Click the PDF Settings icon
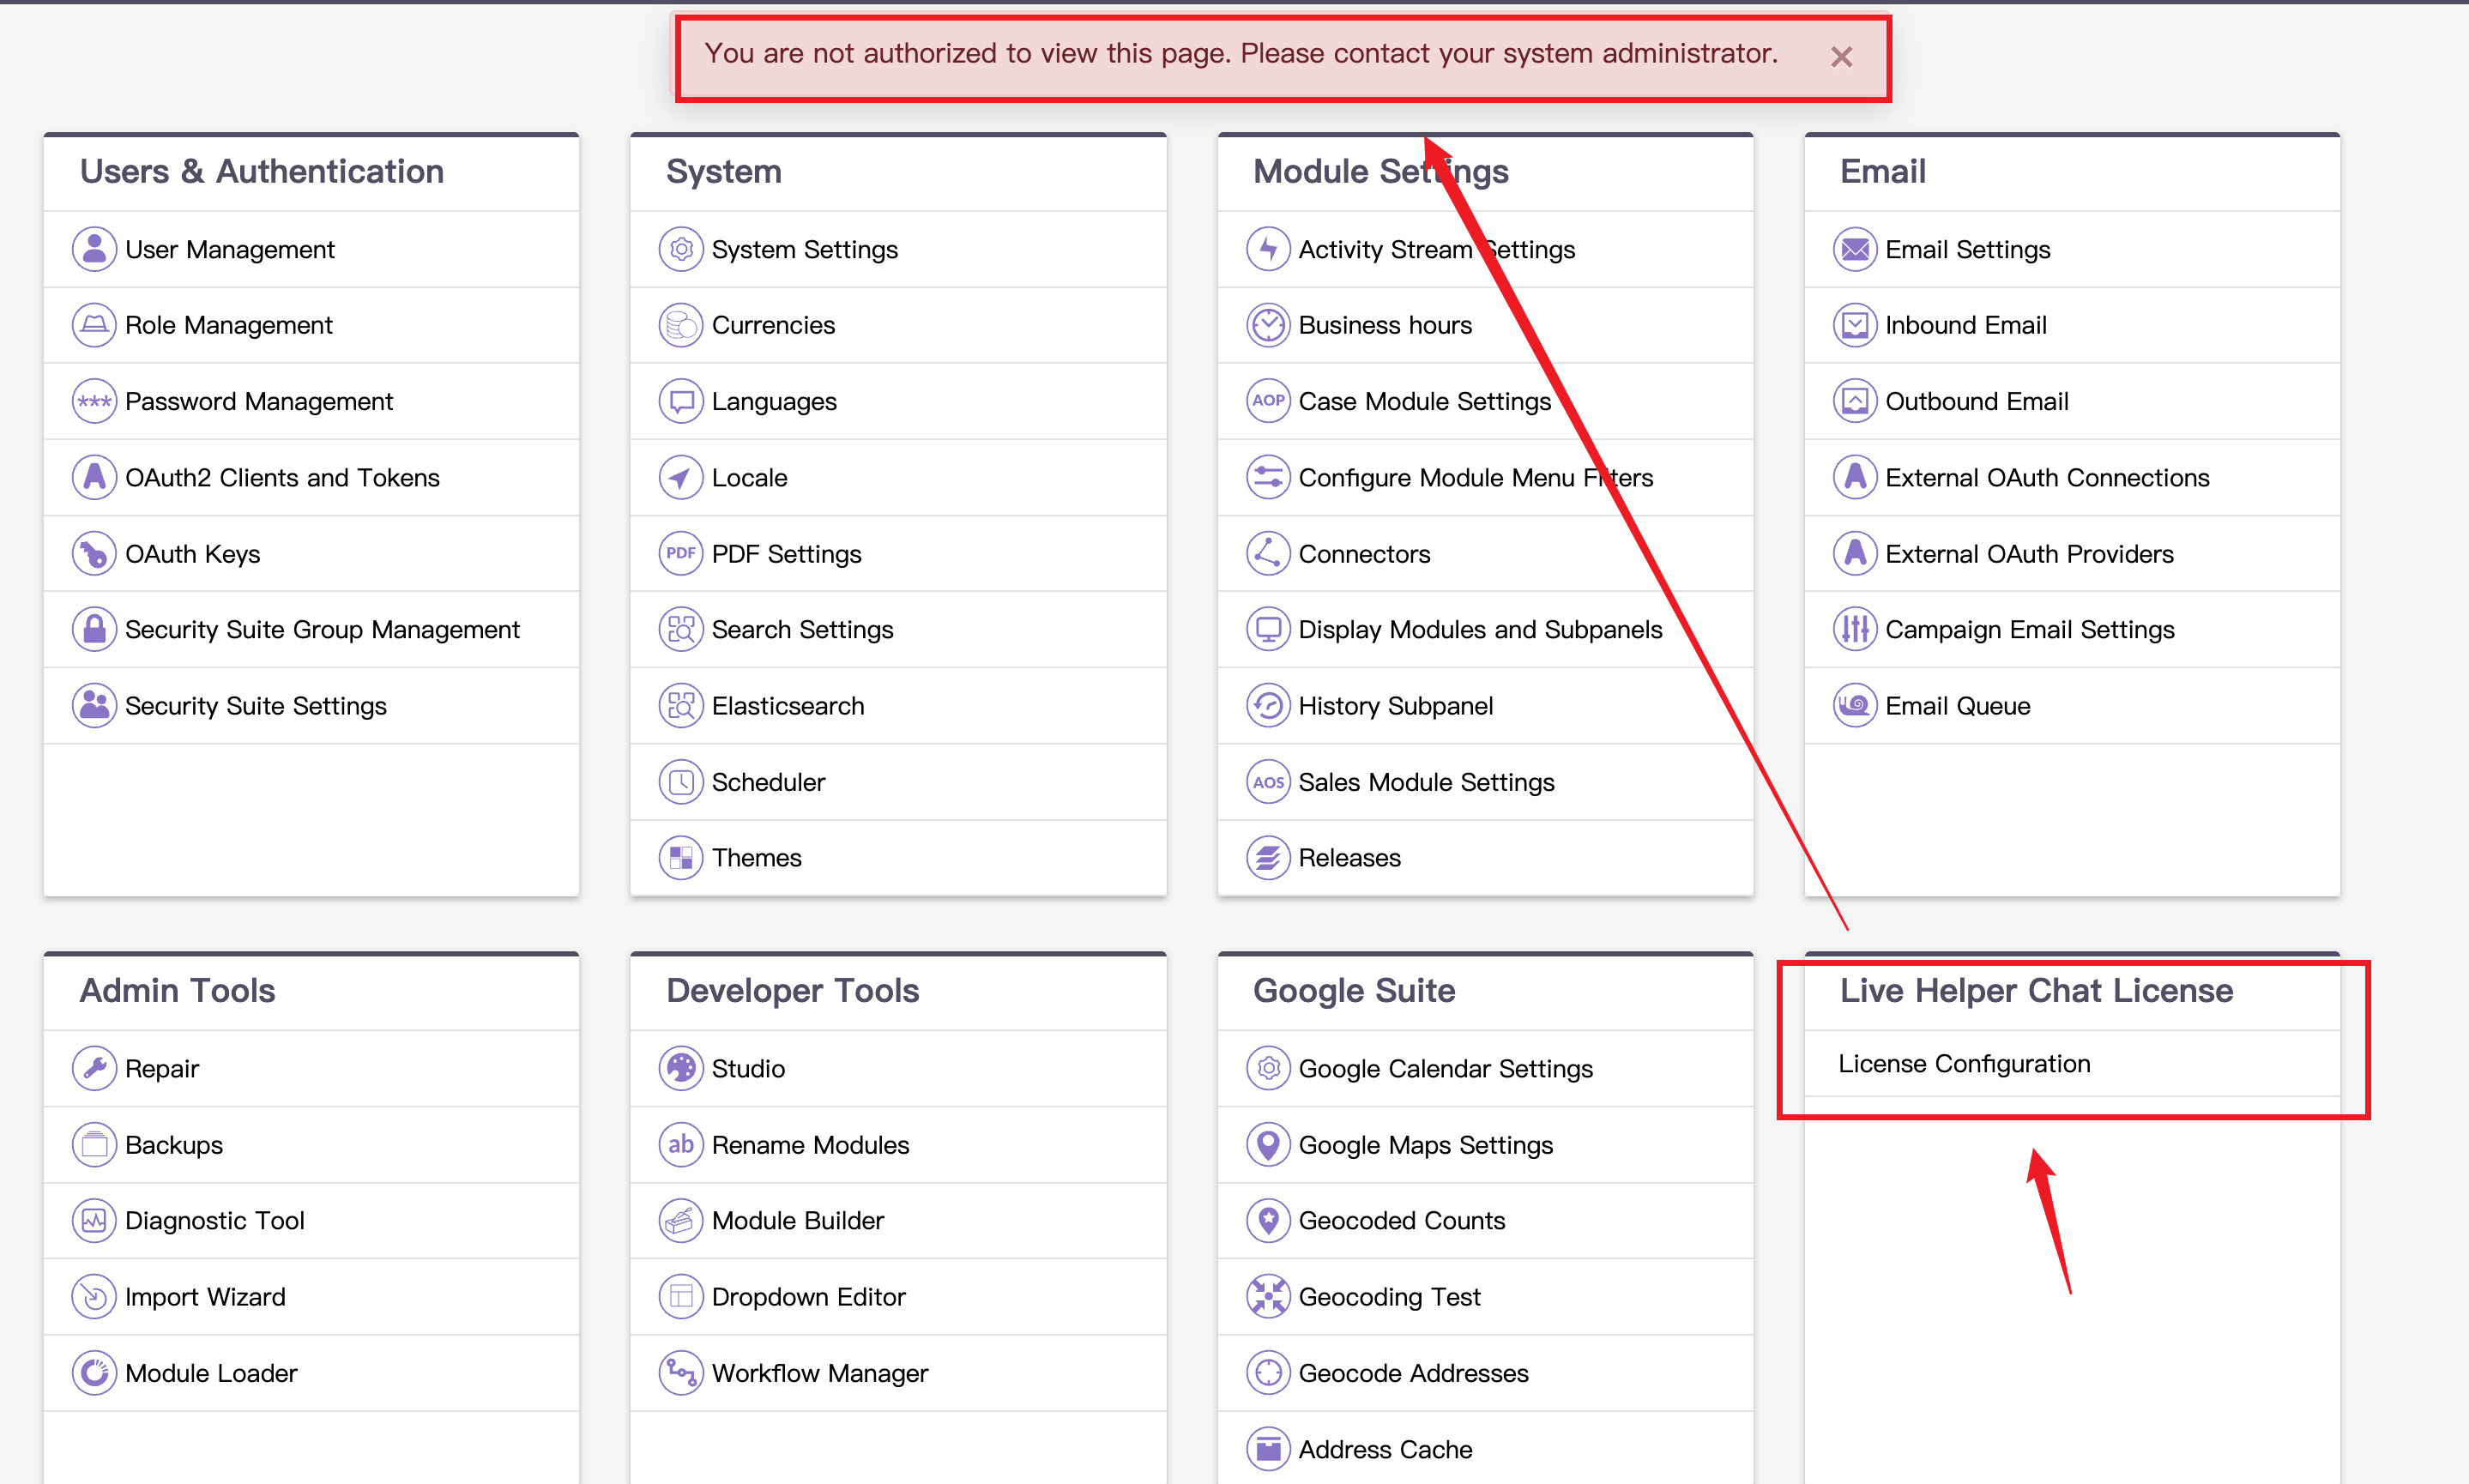The width and height of the screenshot is (2469, 1484). pyautogui.click(x=681, y=553)
